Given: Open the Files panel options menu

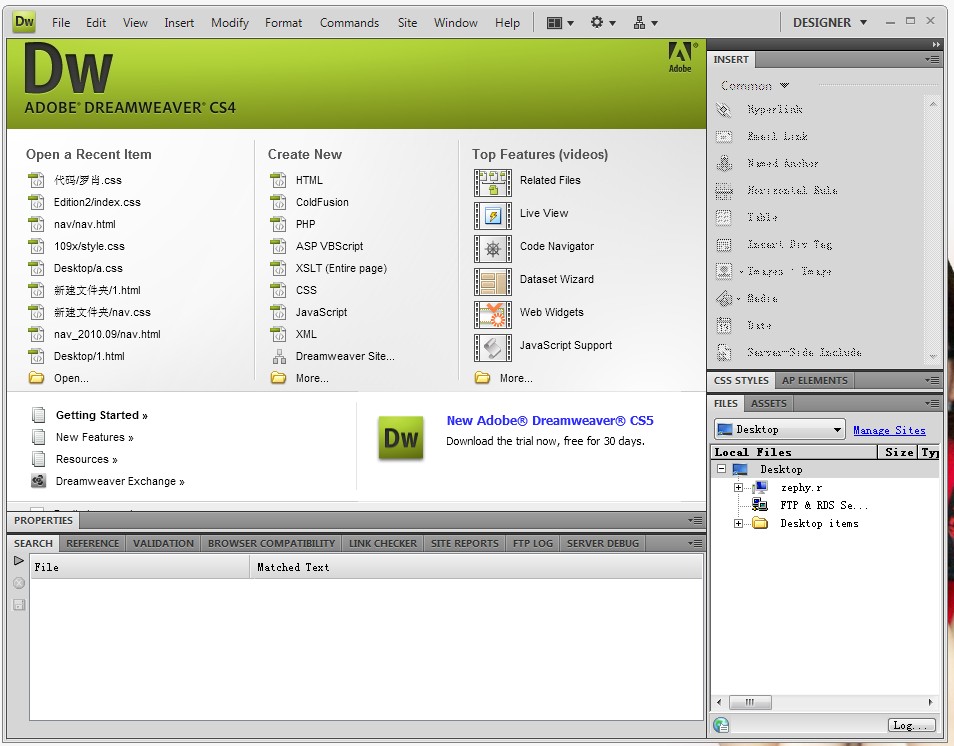Looking at the screenshot, I should [x=932, y=403].
